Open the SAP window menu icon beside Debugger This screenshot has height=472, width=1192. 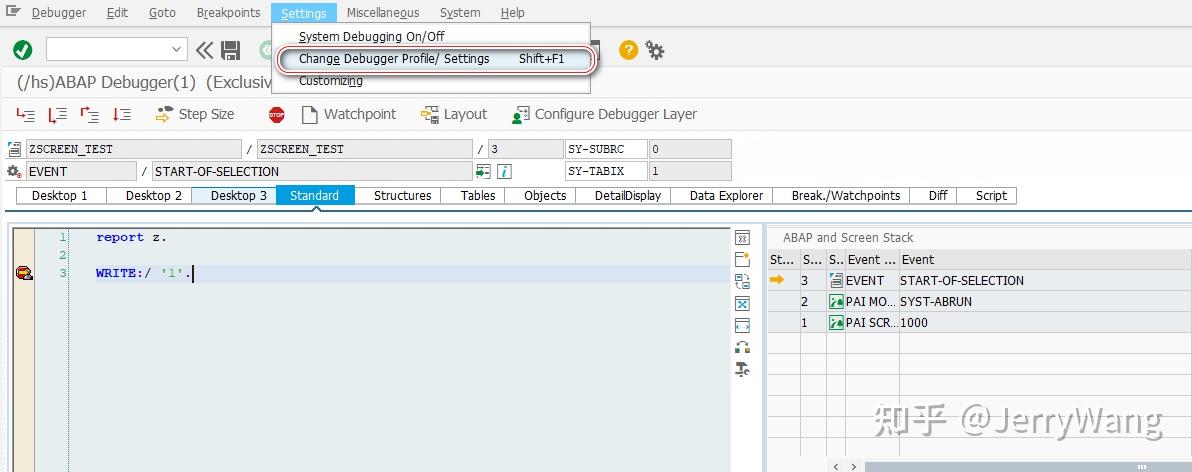(13, 12)
